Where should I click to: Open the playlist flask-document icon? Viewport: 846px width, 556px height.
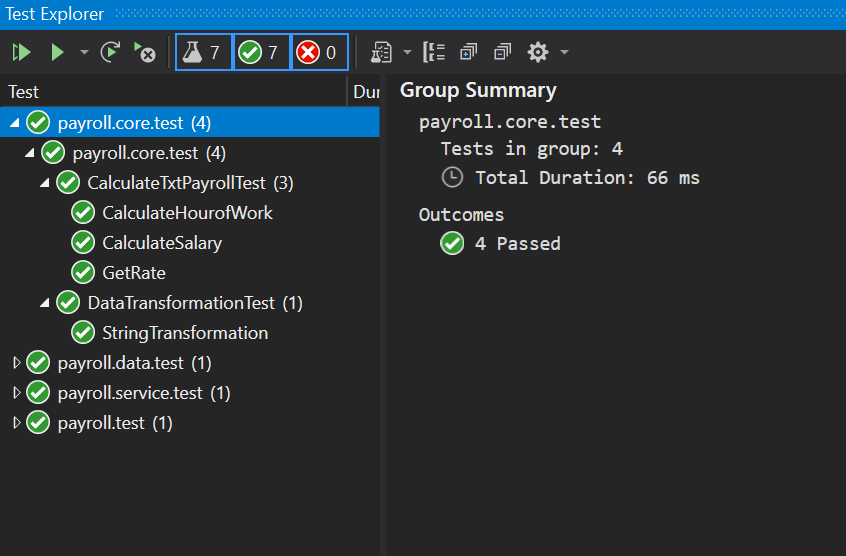pos(381,52)
